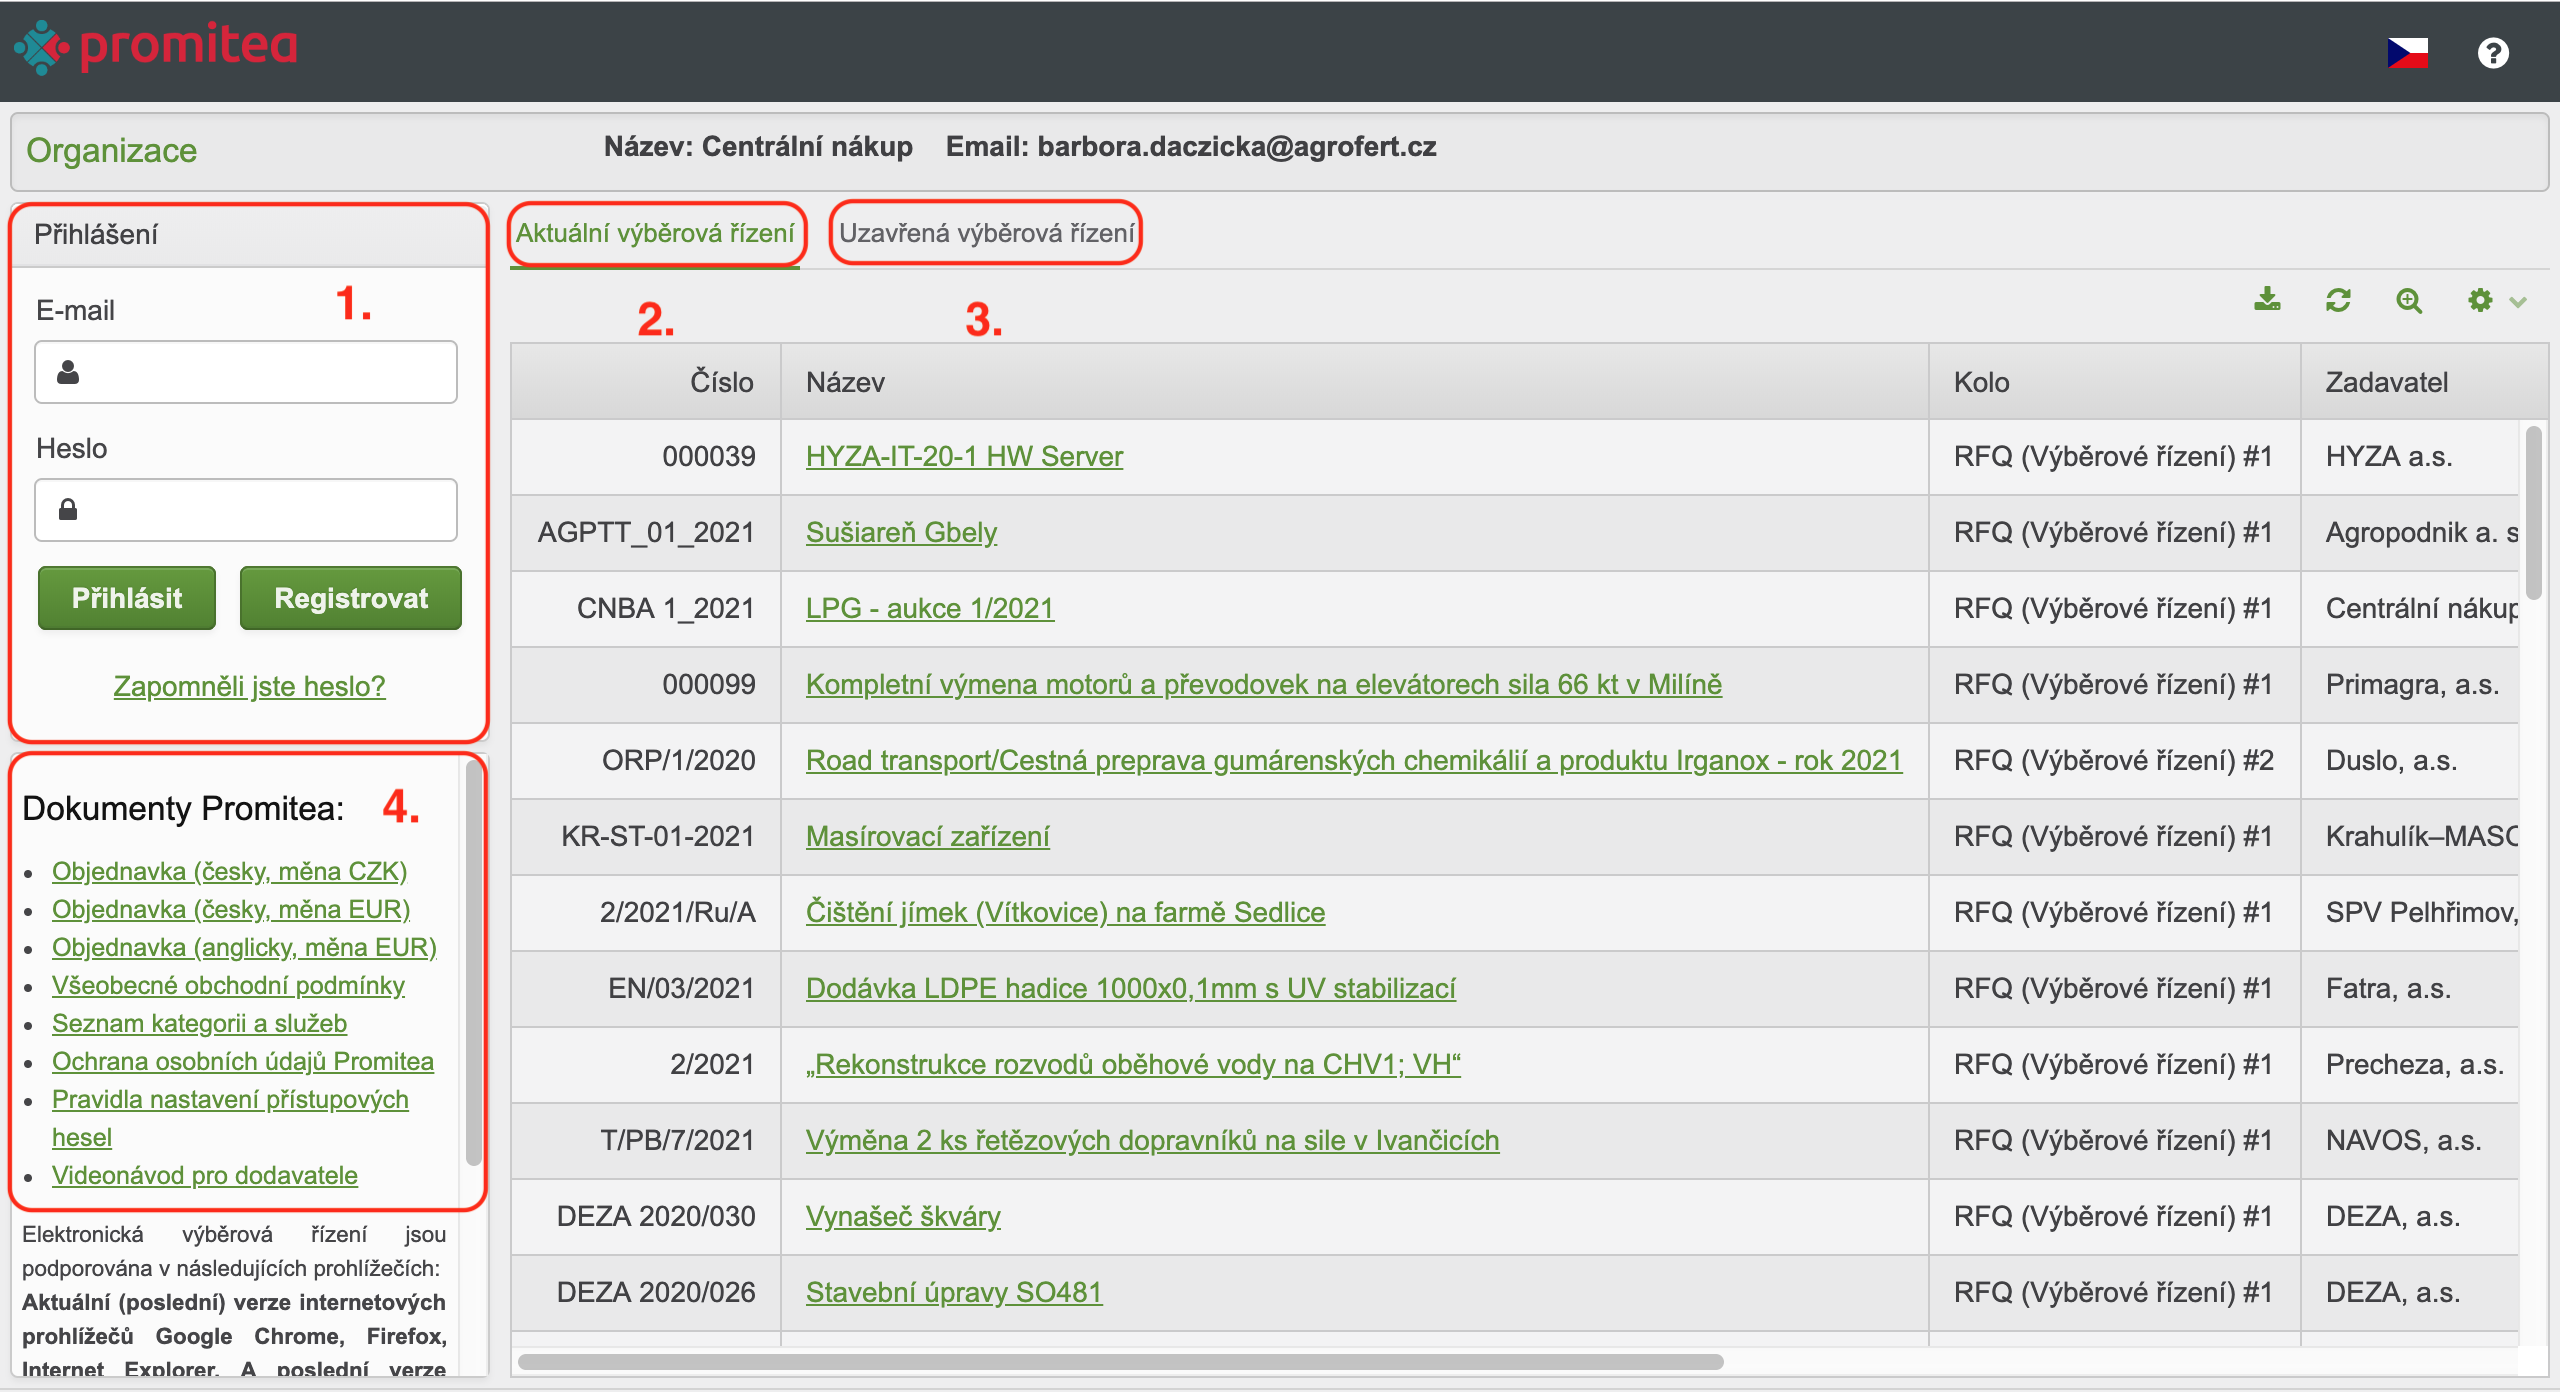The width and height of the screenshot is (2560, 1392).
Task: Open Ochrana osobních údajů Promitea link
Action: [243, 1061]
